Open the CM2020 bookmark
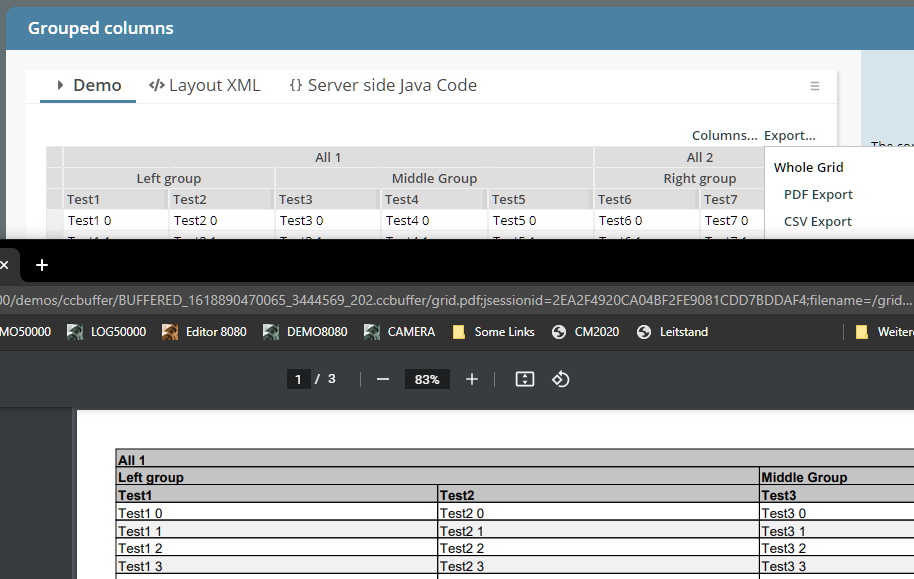Image resolution: width=914 pixels, height=579 pixels. pyautogui.click(x=586, y=332)
